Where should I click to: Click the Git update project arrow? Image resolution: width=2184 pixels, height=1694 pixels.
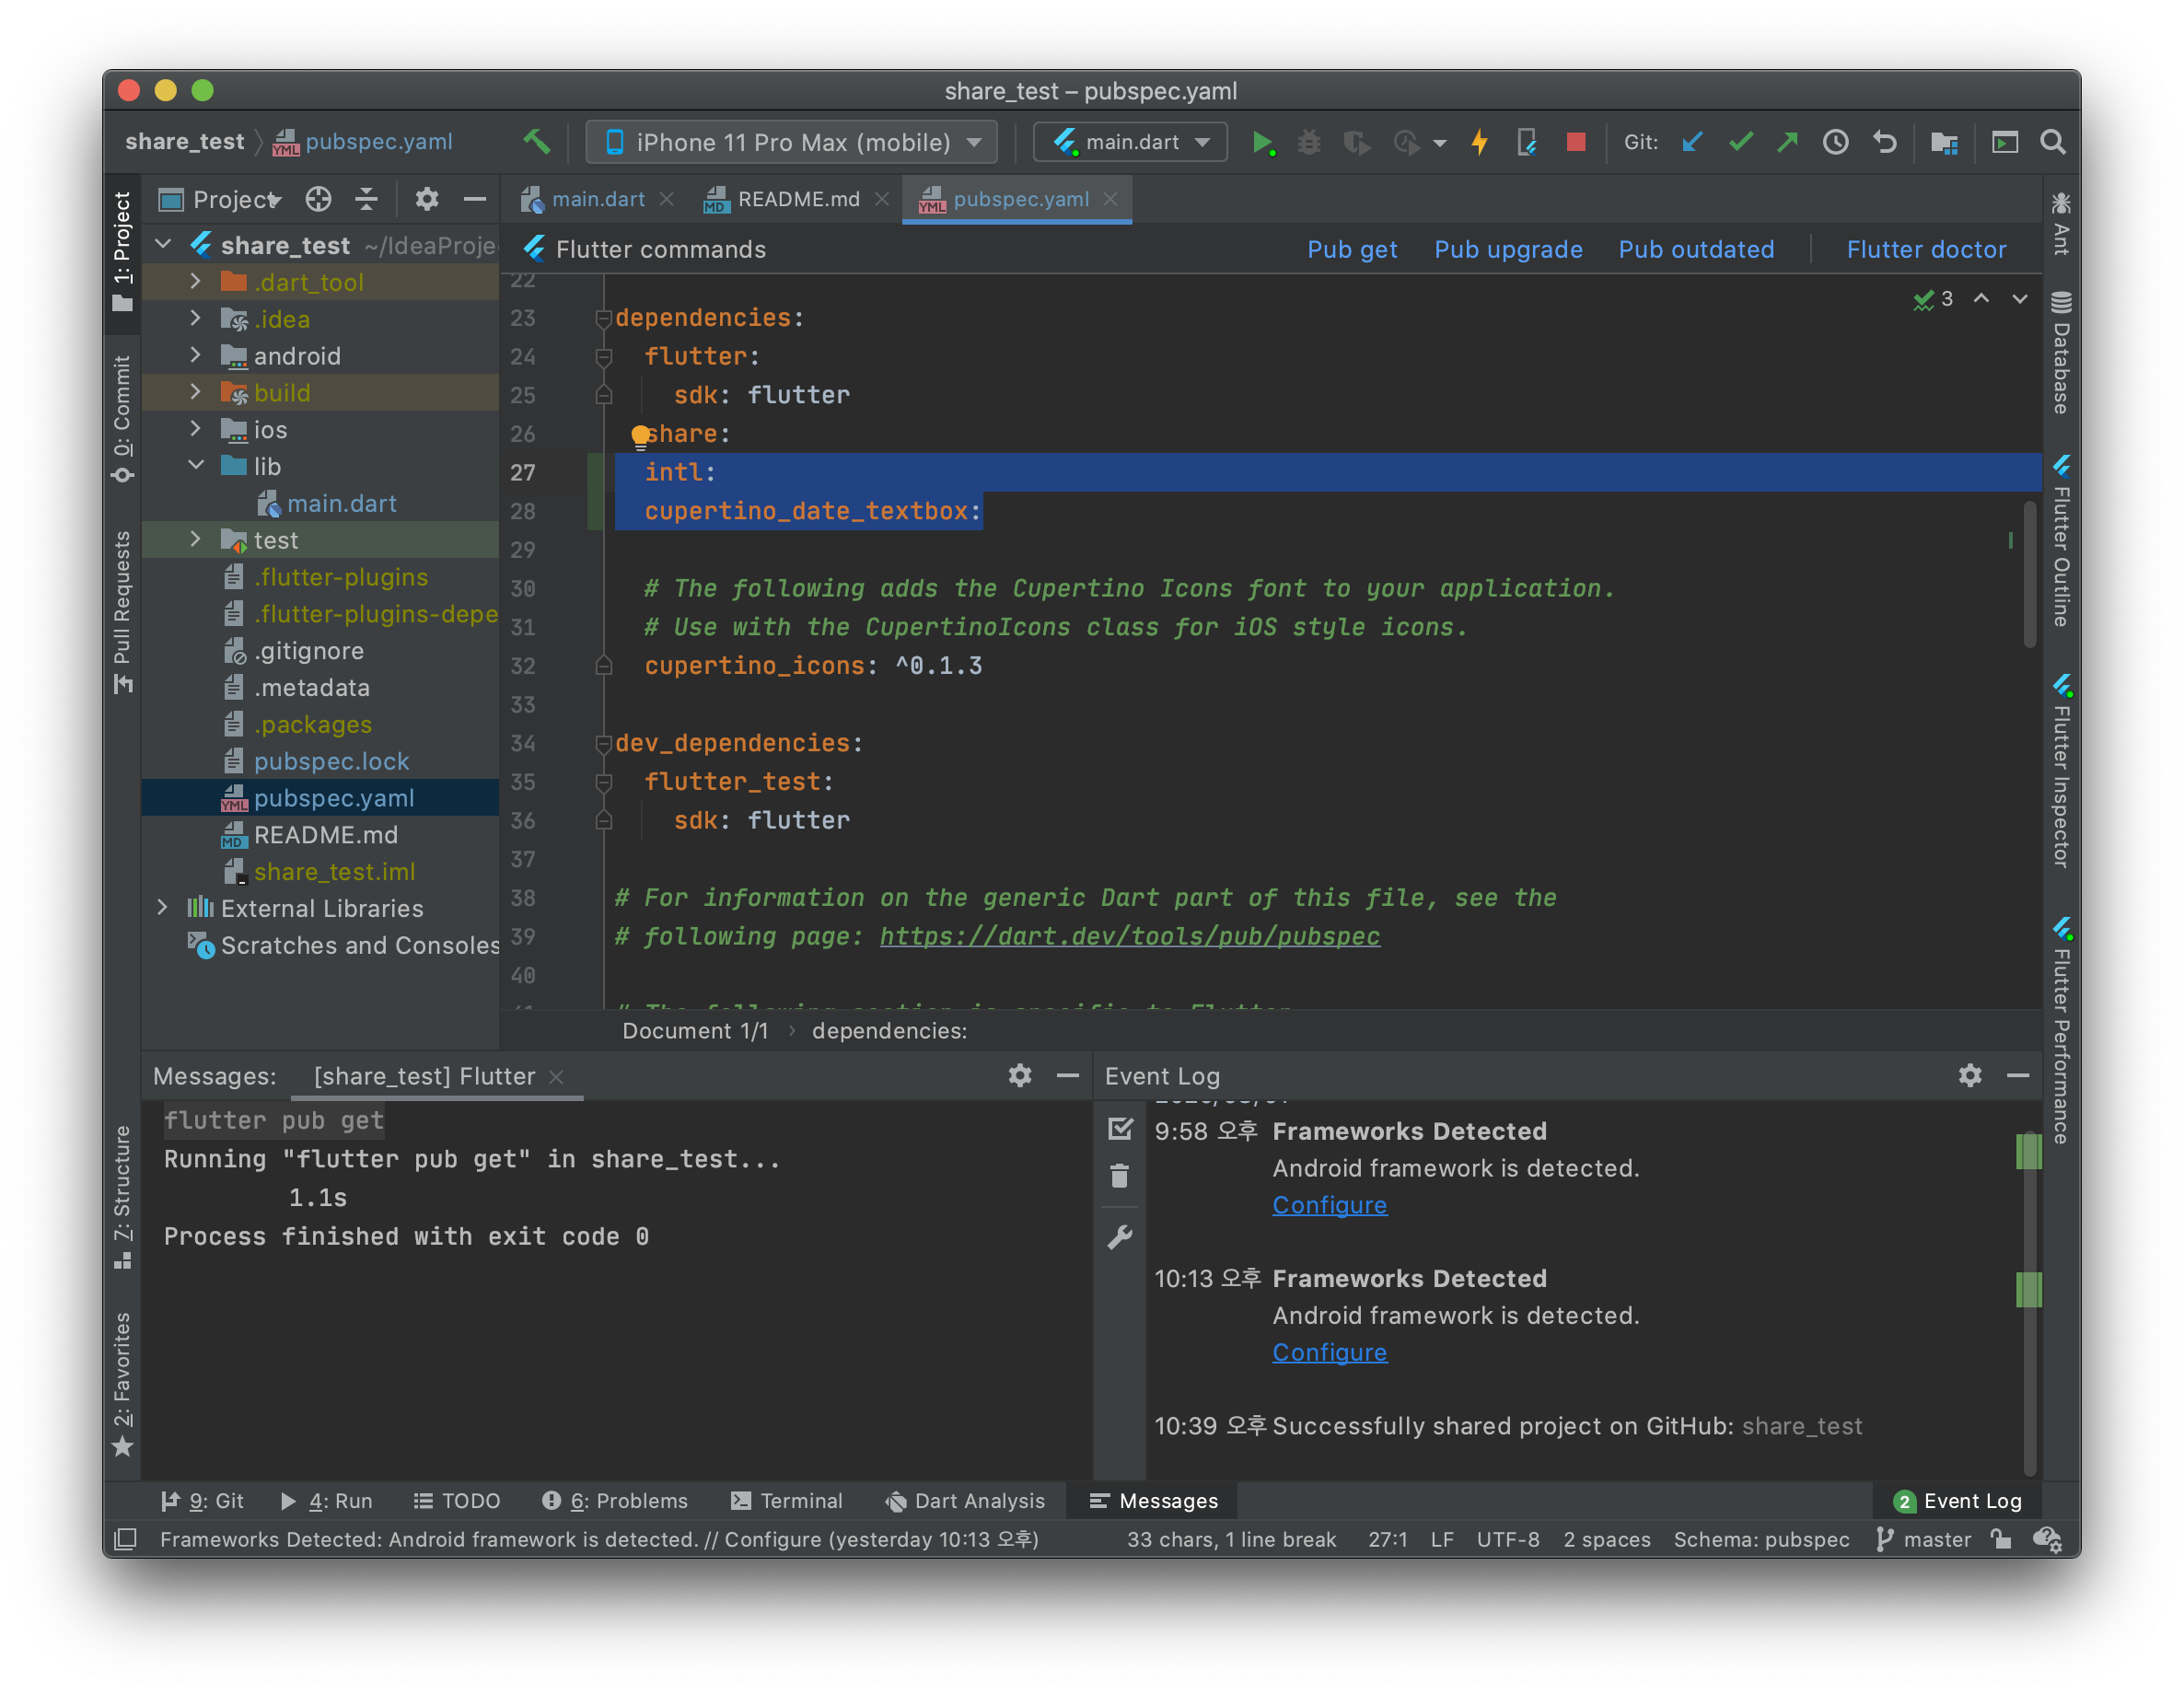1692,142
